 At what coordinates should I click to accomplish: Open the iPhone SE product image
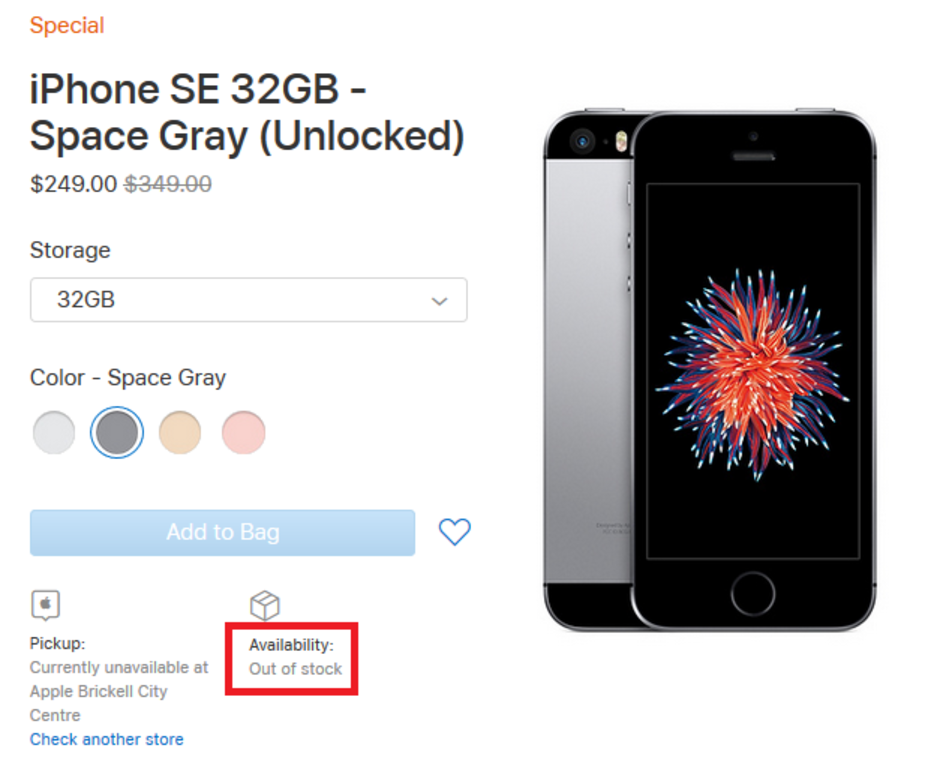point(710,370)
